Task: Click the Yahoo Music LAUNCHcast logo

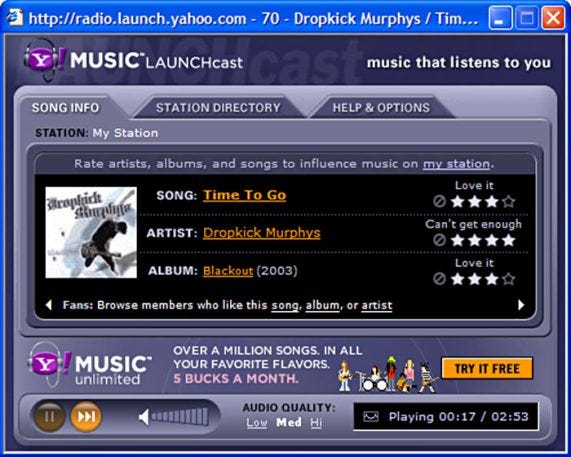Action: [133, 61]
